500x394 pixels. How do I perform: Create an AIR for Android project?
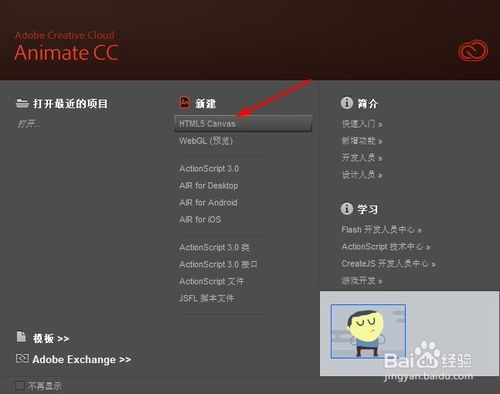[x=208, y=203]
